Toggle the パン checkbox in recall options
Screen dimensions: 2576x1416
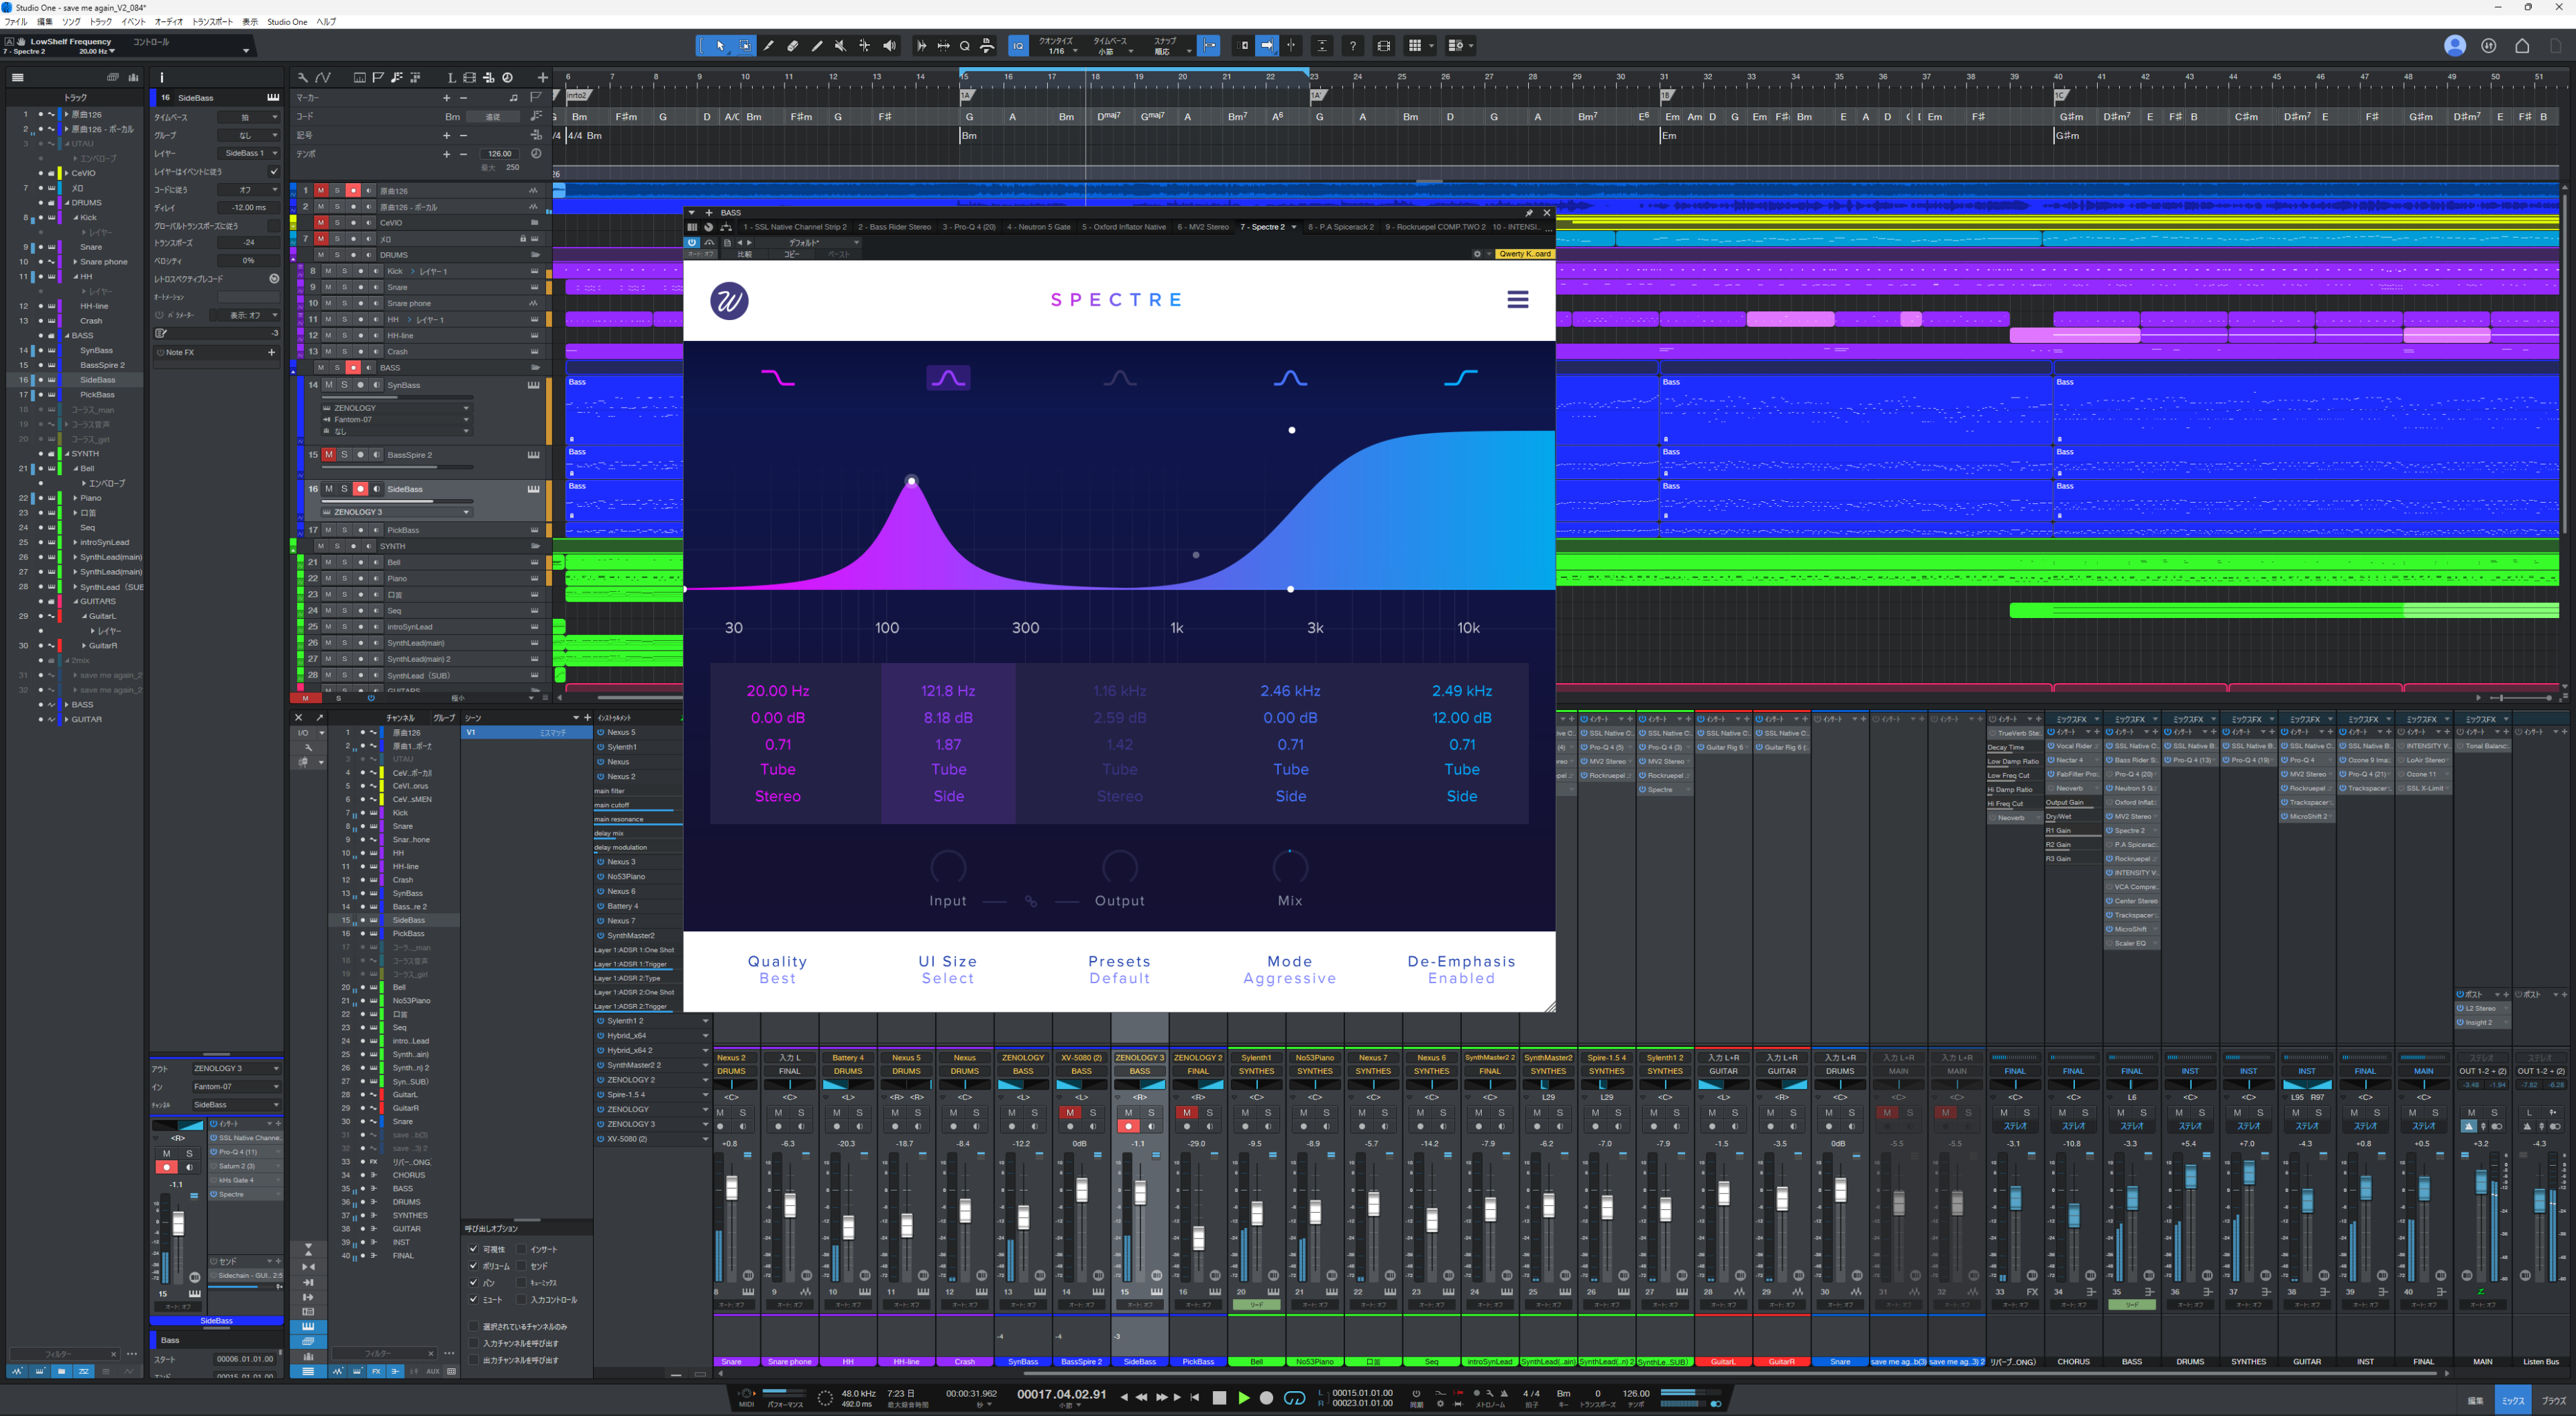pyautogui.click(x=473, y=1282)
